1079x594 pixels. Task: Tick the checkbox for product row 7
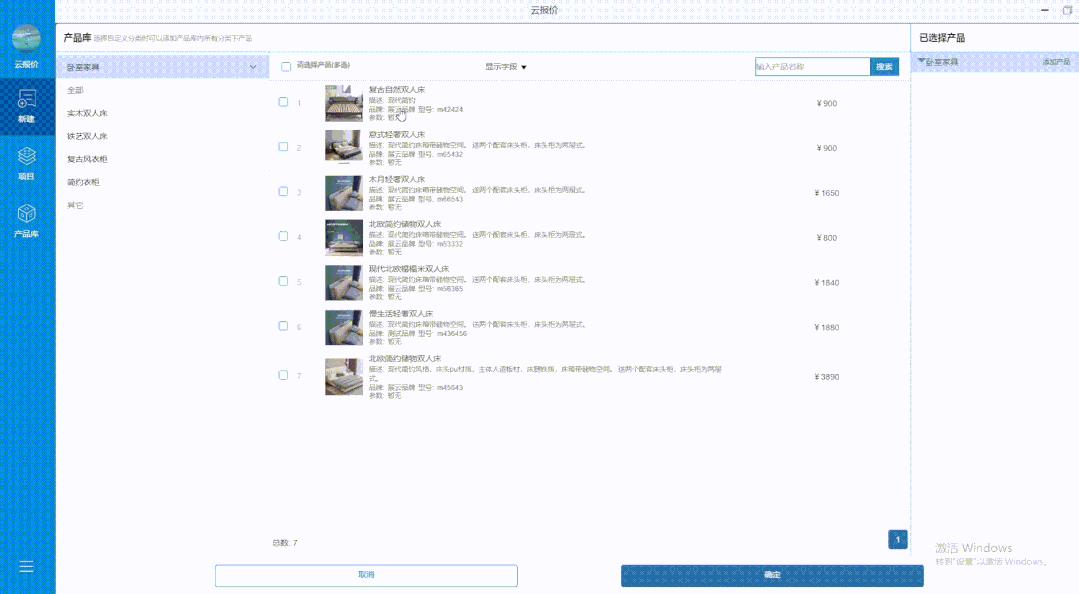point(283,375)
